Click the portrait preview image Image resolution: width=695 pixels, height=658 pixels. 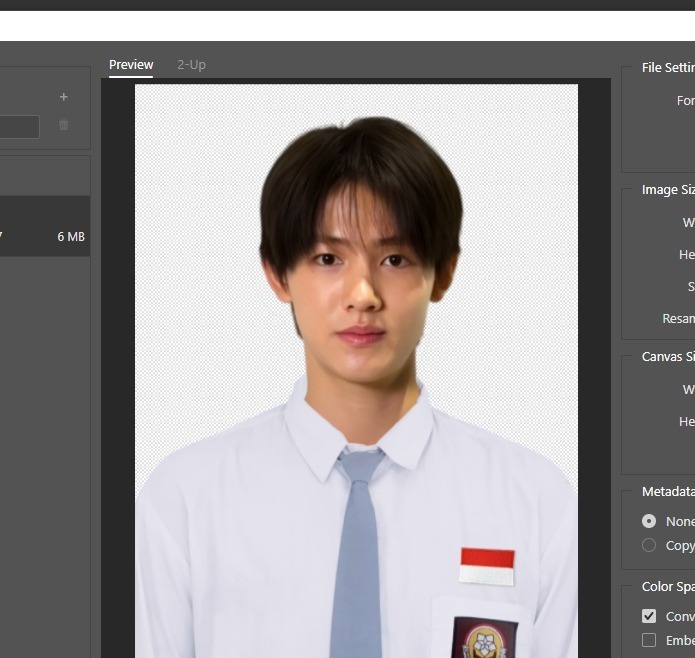pyautogui.click(x=356, y=371)
